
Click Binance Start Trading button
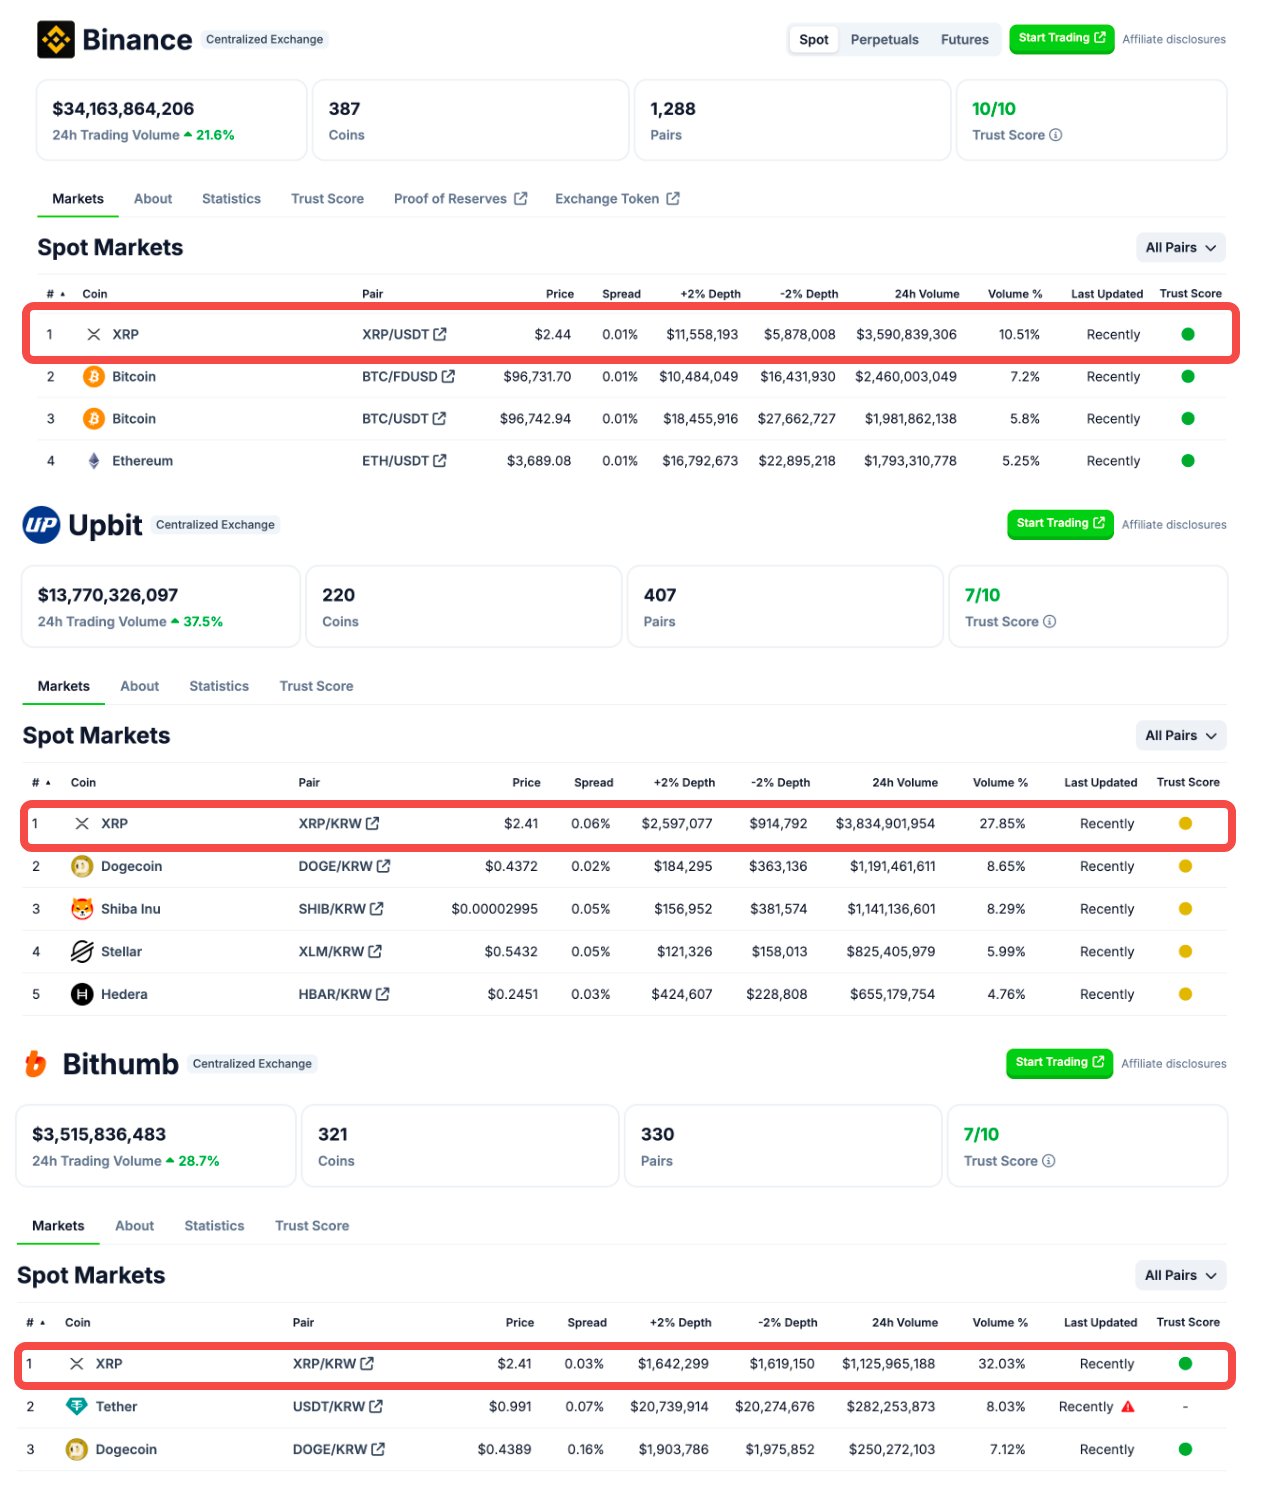click(1062, 39)
